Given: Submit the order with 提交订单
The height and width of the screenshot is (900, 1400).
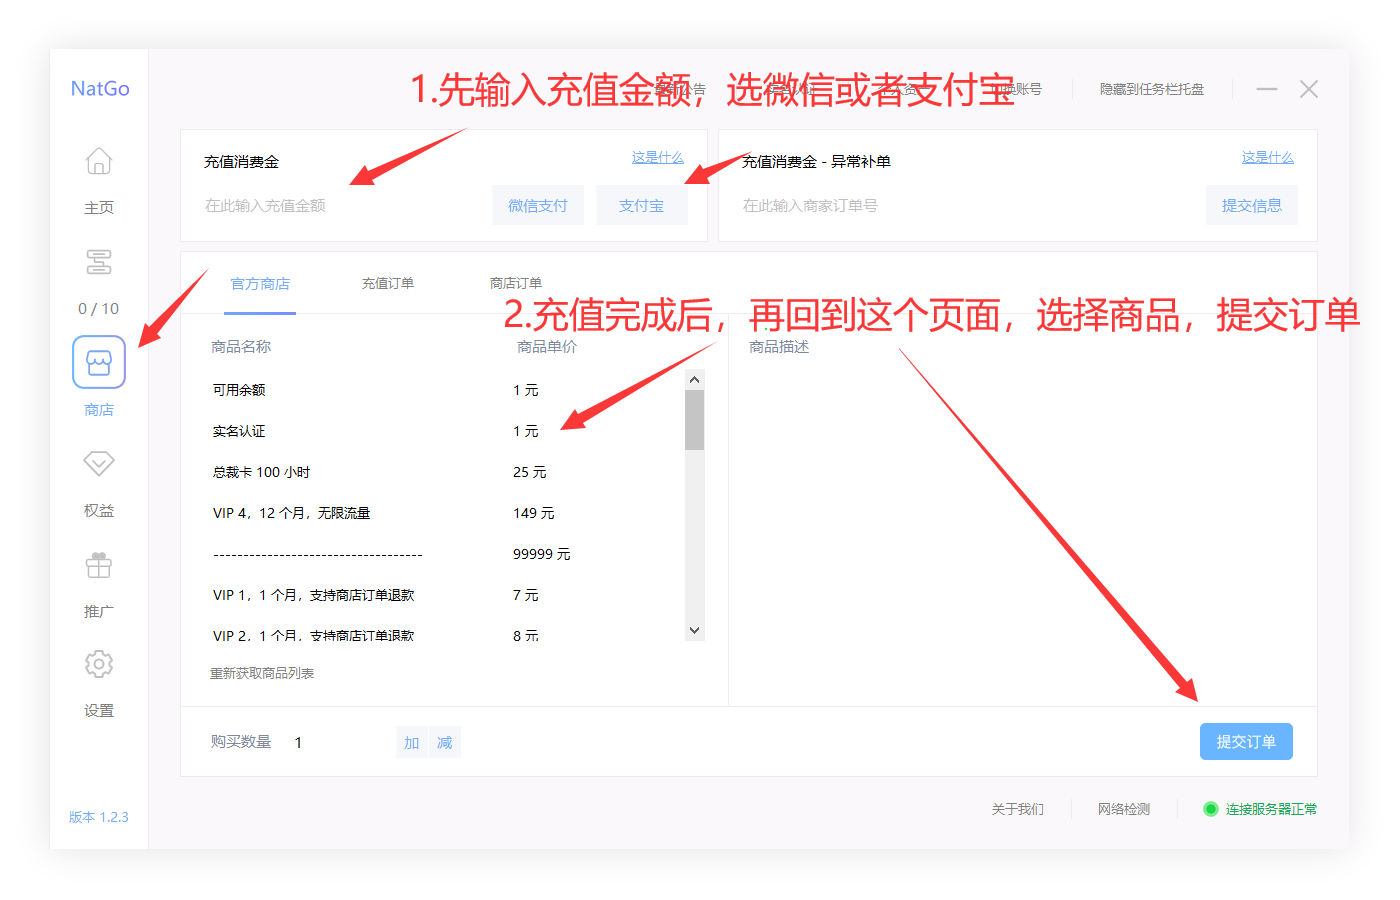Looking at the screenshot, I should tap(1246, 741).
